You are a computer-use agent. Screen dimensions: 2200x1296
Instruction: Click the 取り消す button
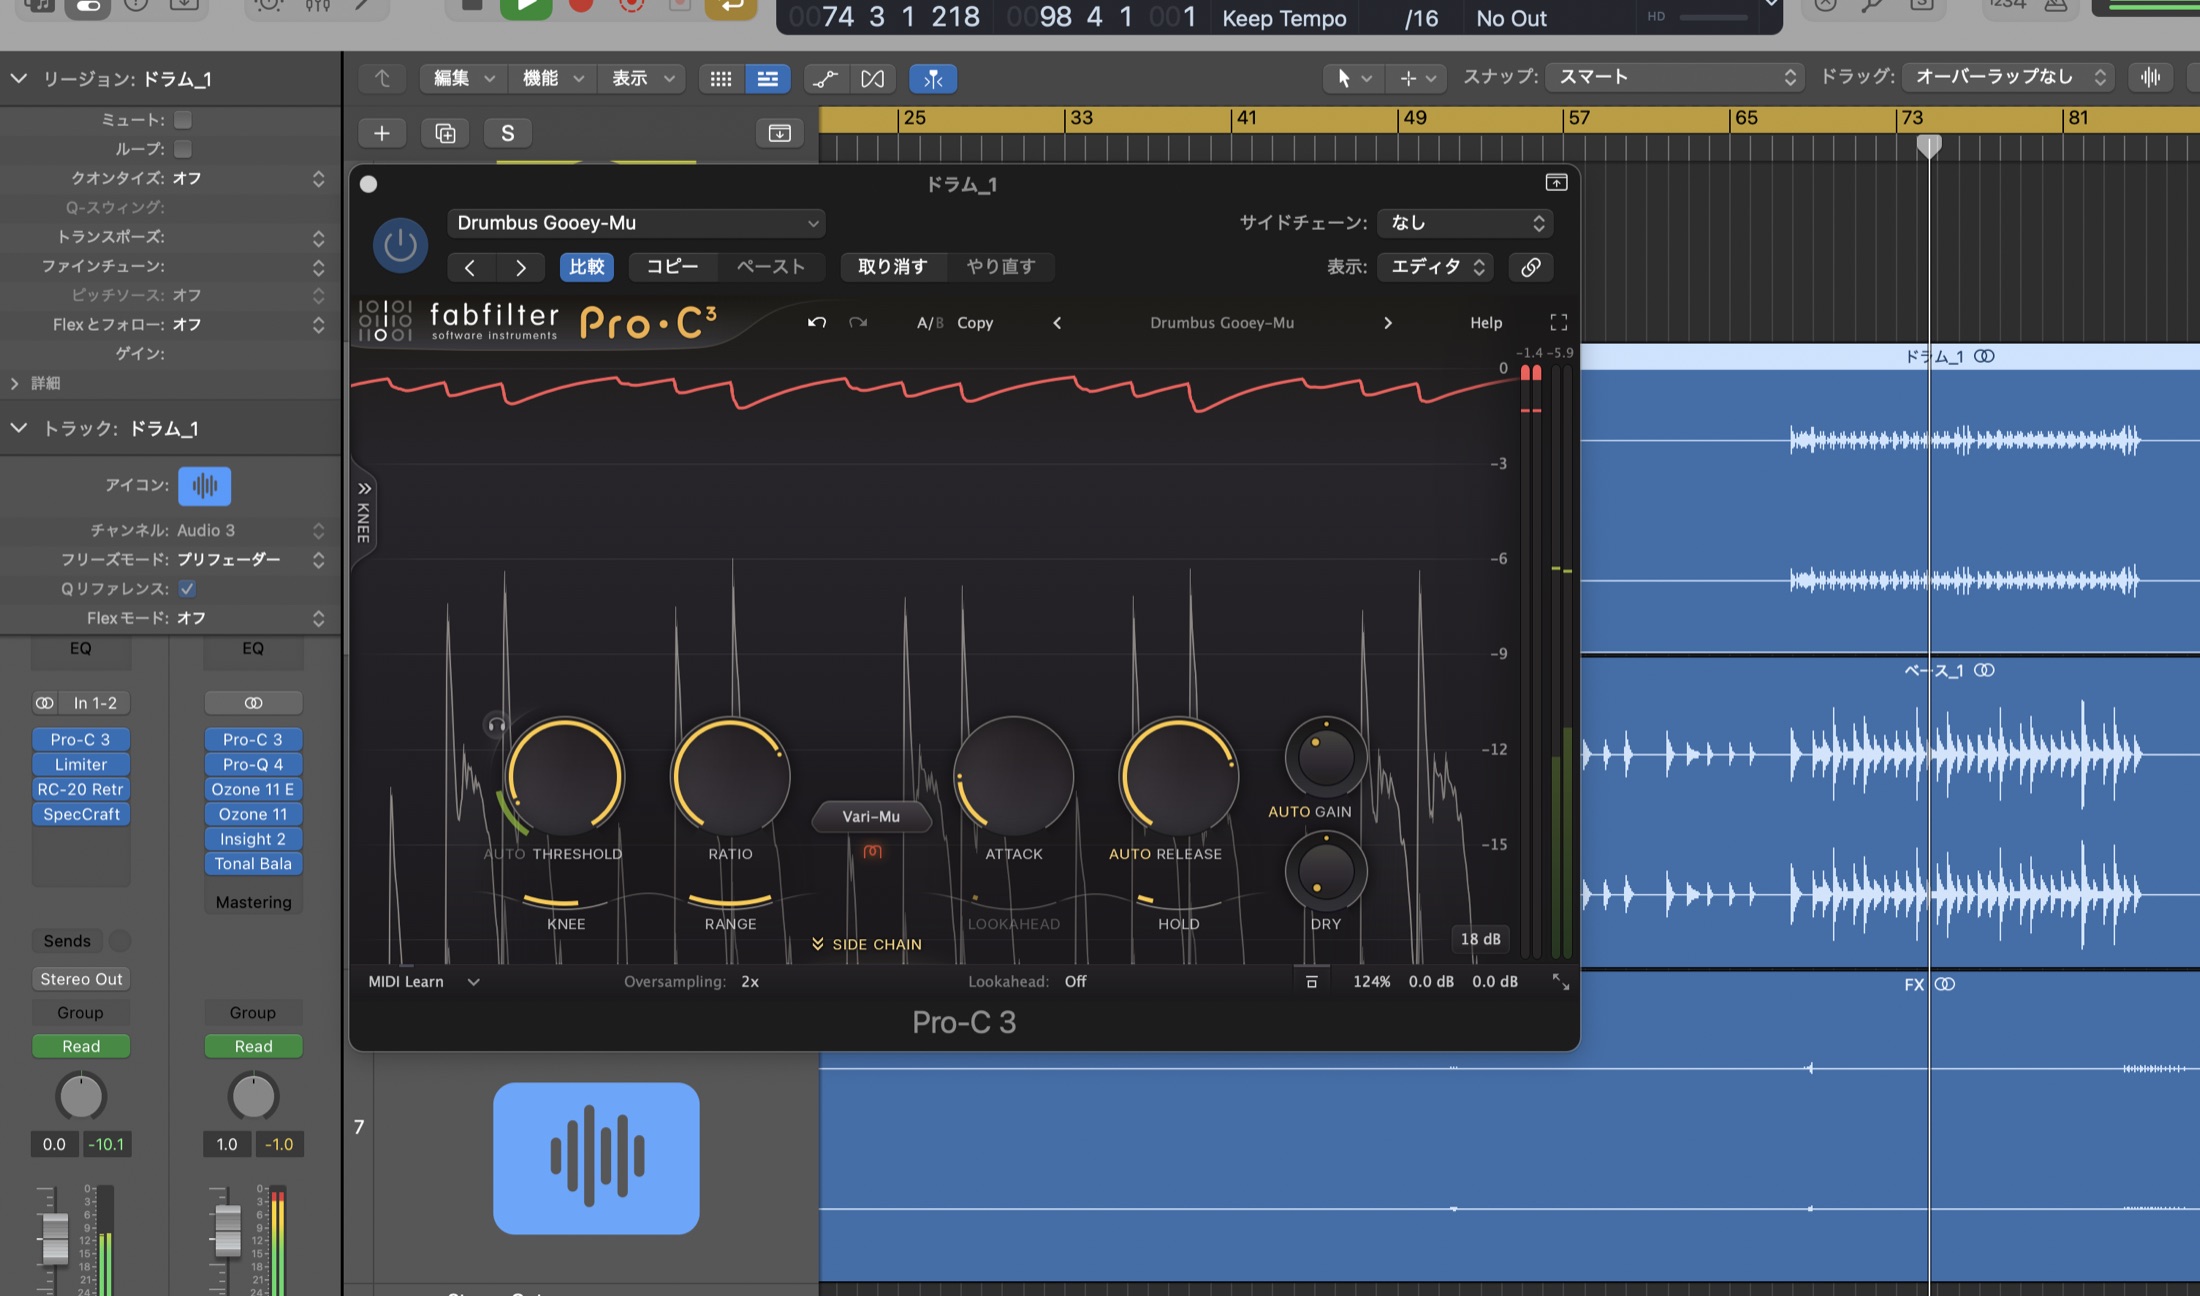click(892, 266)
